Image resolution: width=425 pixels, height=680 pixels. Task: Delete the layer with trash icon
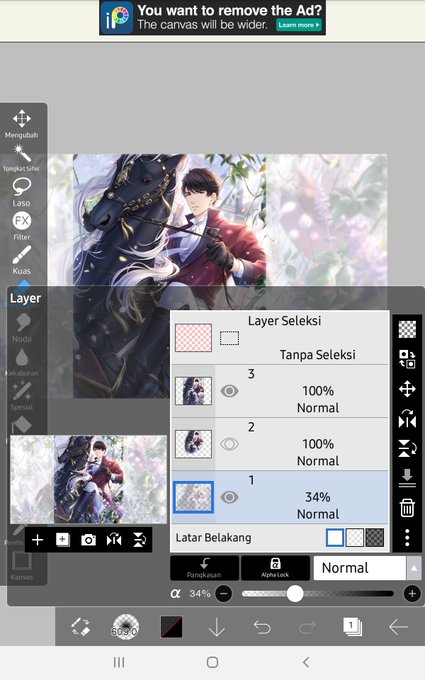coord(407,507)
